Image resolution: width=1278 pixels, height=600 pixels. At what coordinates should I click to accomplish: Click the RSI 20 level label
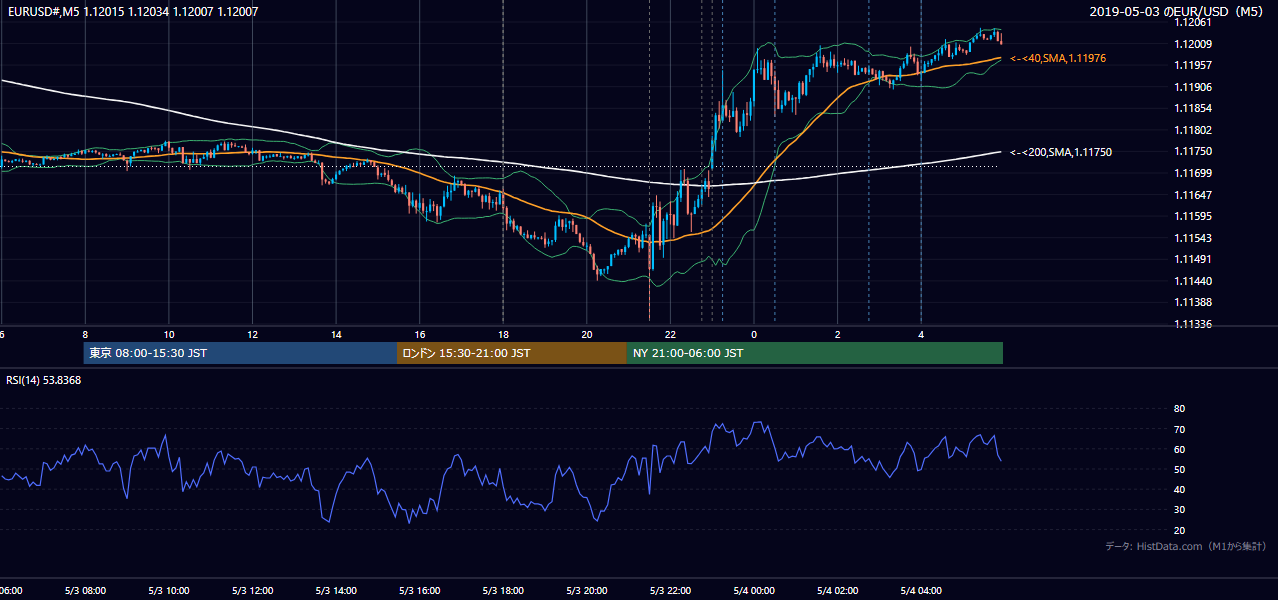pos(1179,530)
